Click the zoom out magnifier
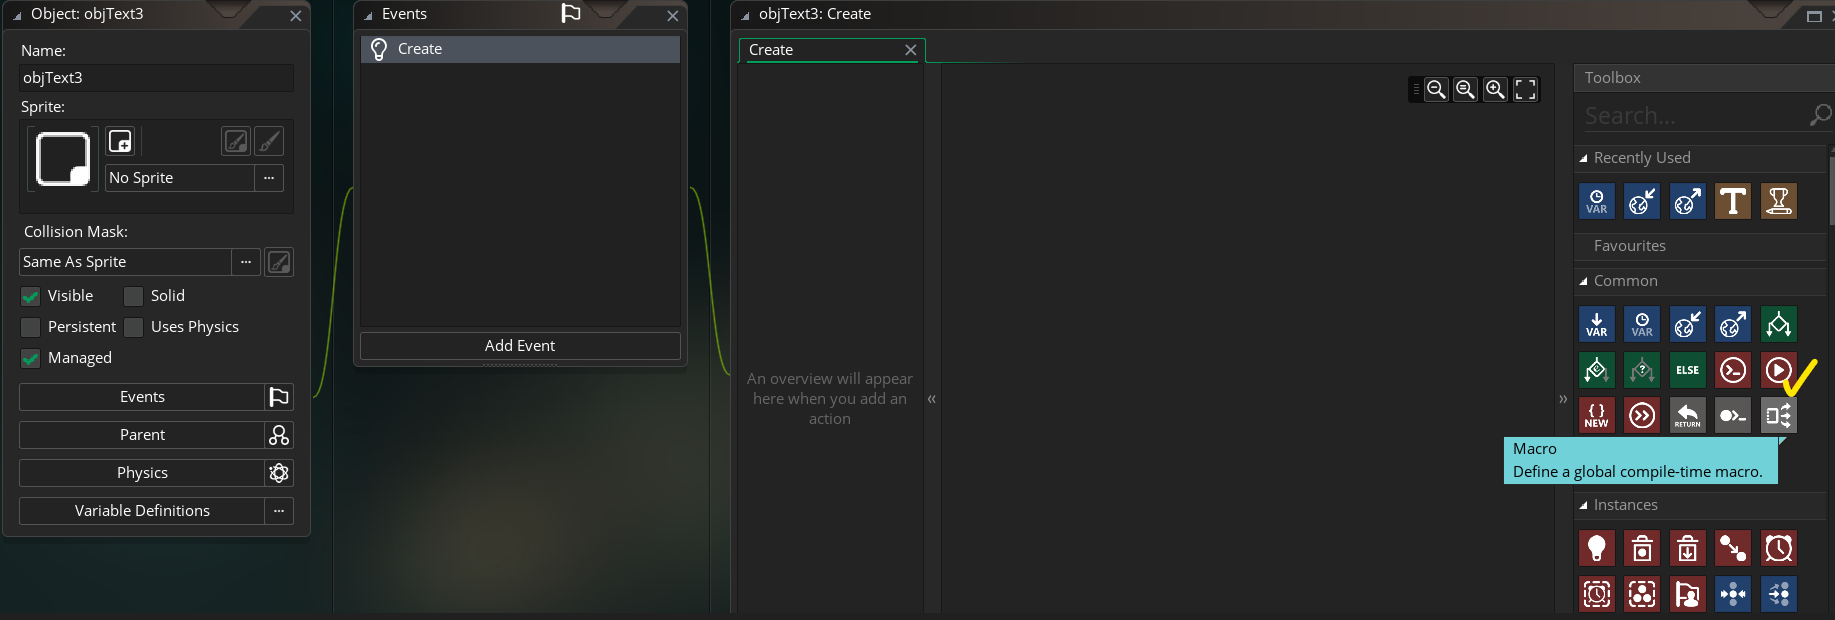Screen dimensions: 1835x620 (x=1436, y=89)
